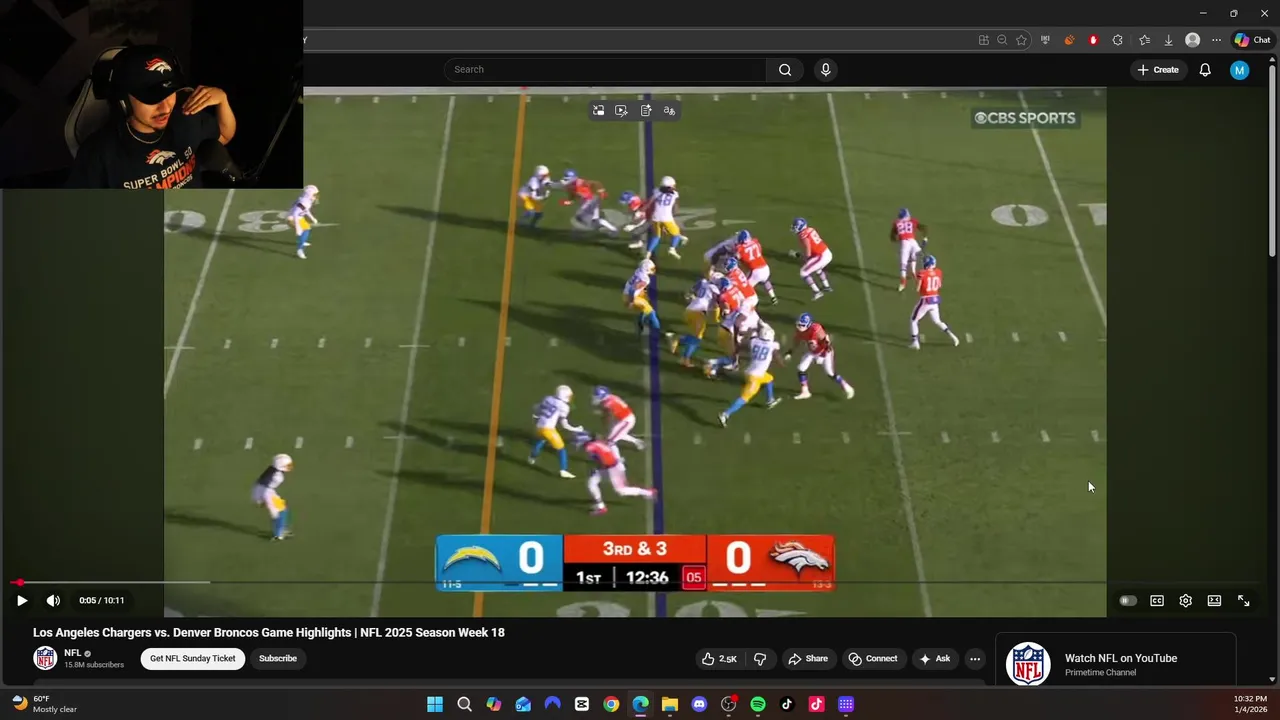The image size is (1280, 720).
Task: Play the paused YouTube video
Action: 22,601
